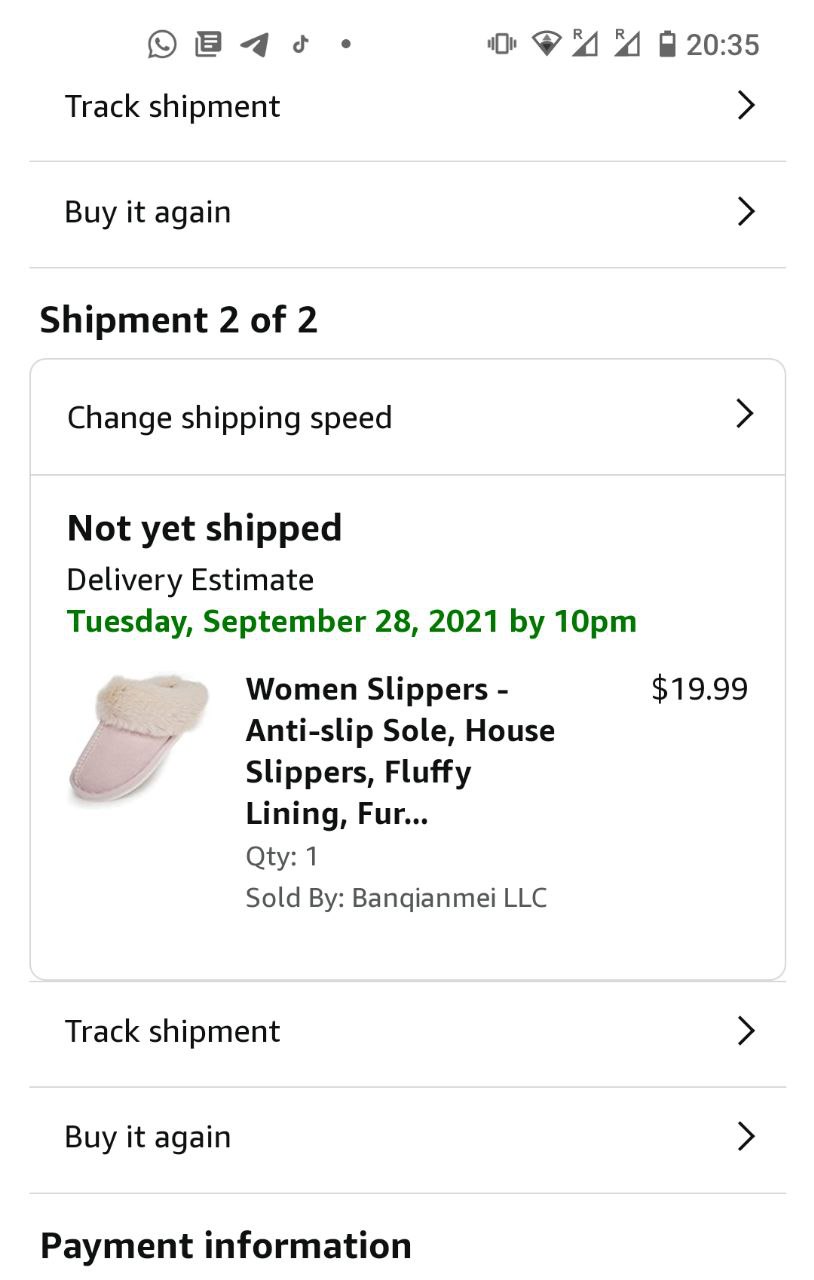
Task: Tap the WhatsApp notification icon
Action: 162,44
